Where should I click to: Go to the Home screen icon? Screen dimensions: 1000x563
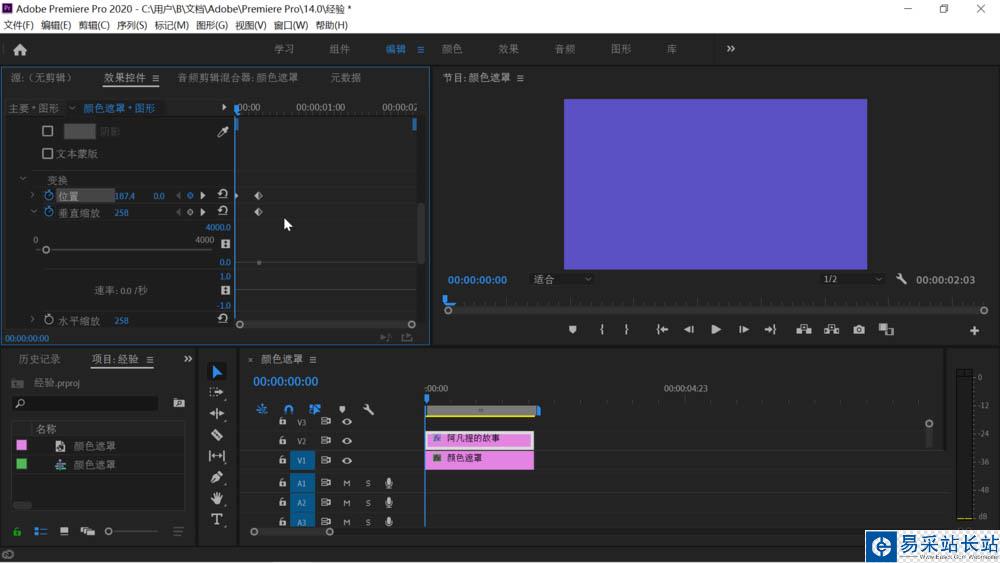[x=20, y=50]
